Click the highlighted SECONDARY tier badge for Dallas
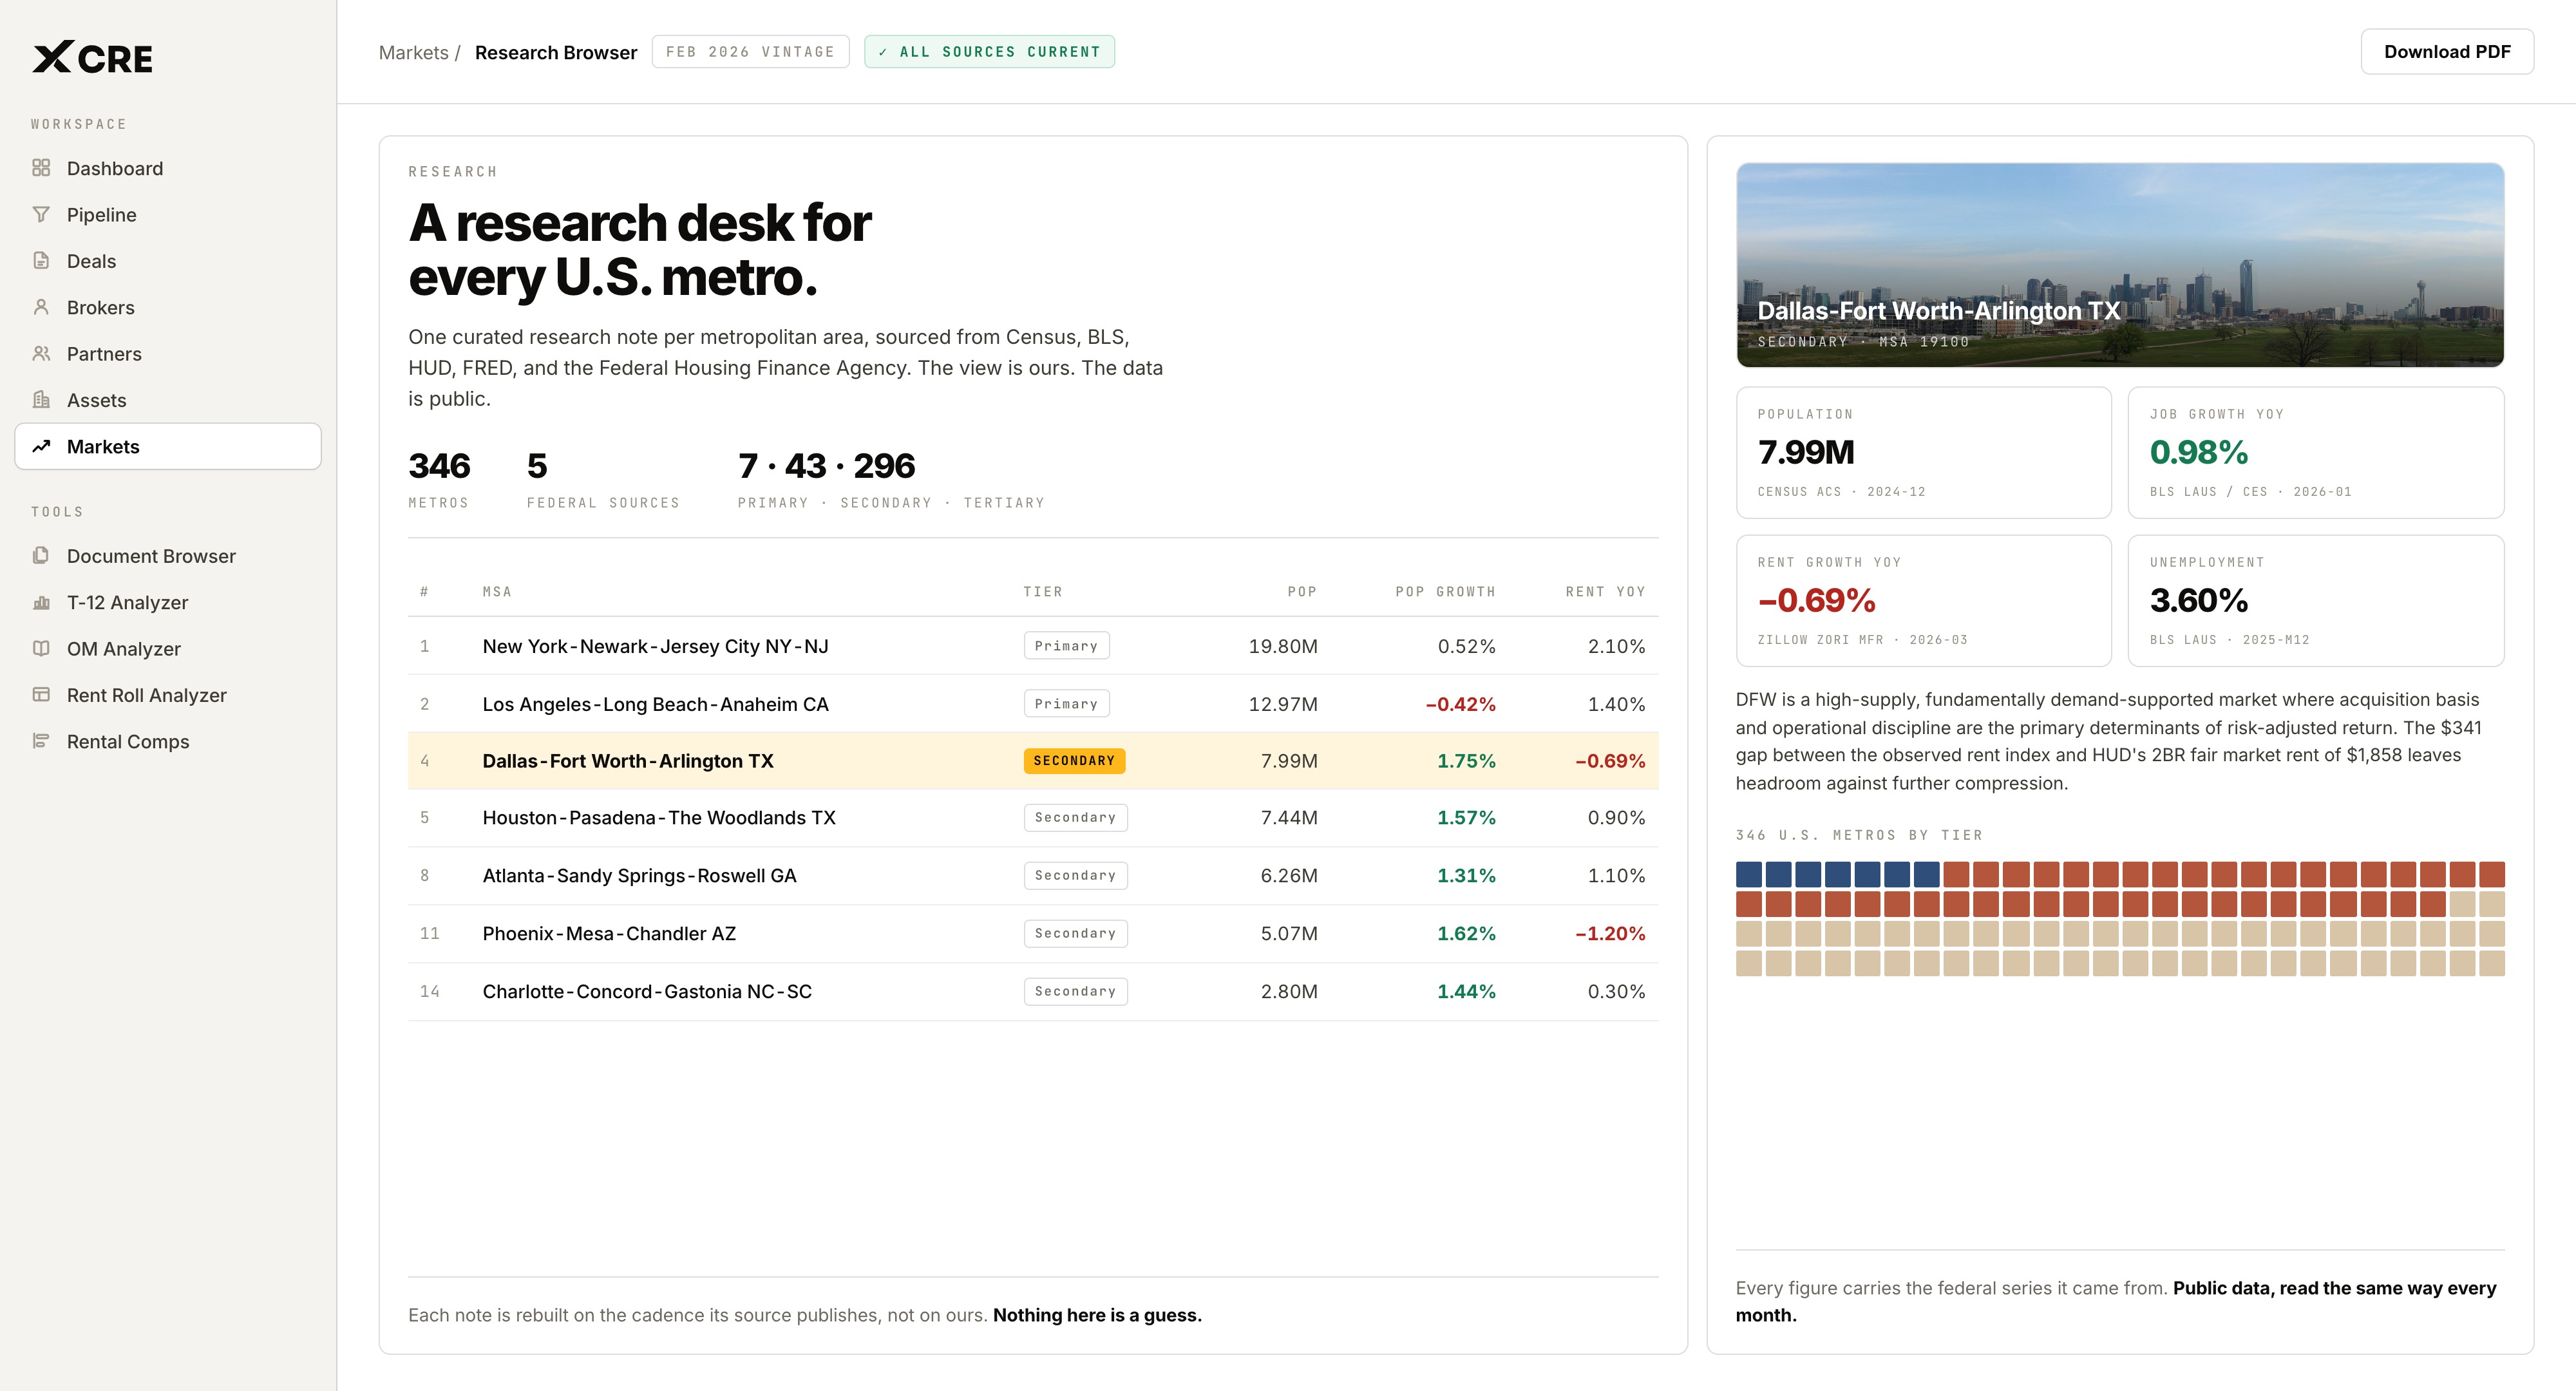The width and height of the screenshot is (2576, 1391). coord(1074,761)
